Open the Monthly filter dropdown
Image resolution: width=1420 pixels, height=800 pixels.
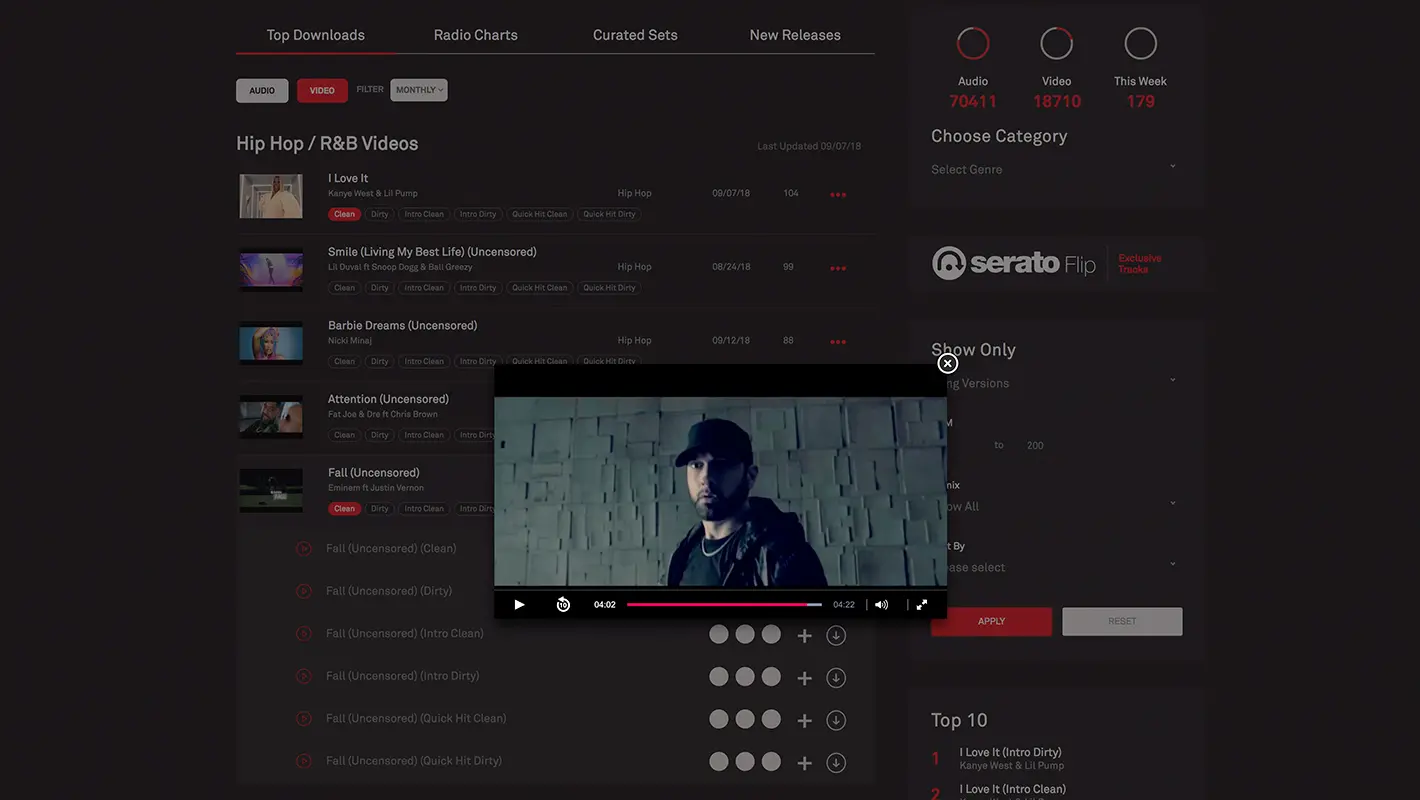419,91
